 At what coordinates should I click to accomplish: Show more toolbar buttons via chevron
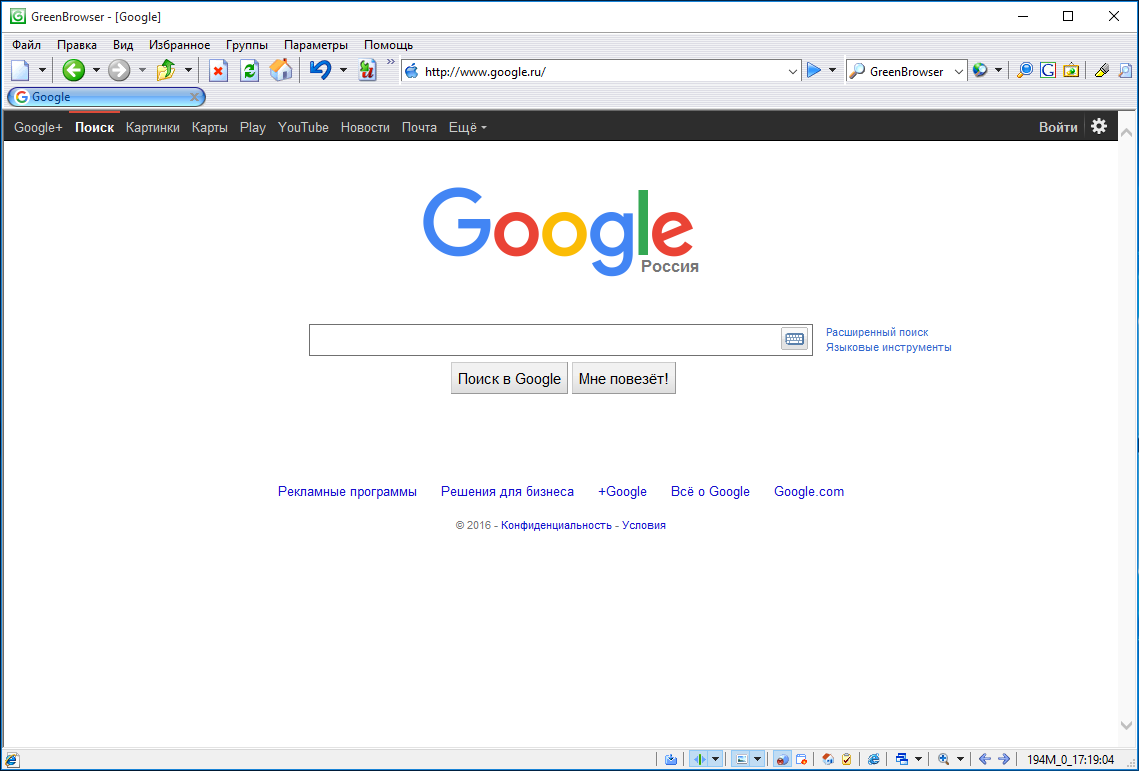point(391,62)
